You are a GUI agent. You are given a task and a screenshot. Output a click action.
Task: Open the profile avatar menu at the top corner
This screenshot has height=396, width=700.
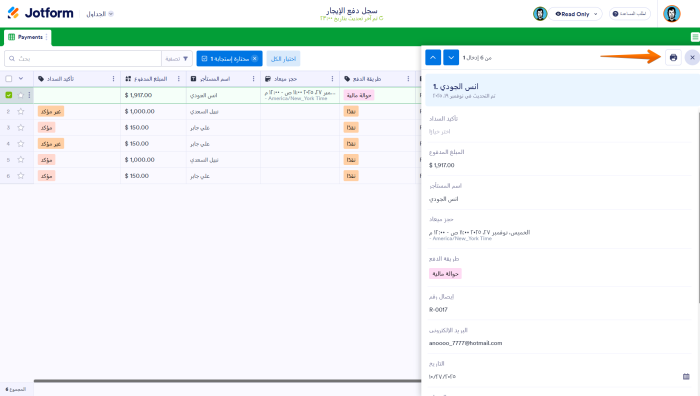[x=671, y=13]
